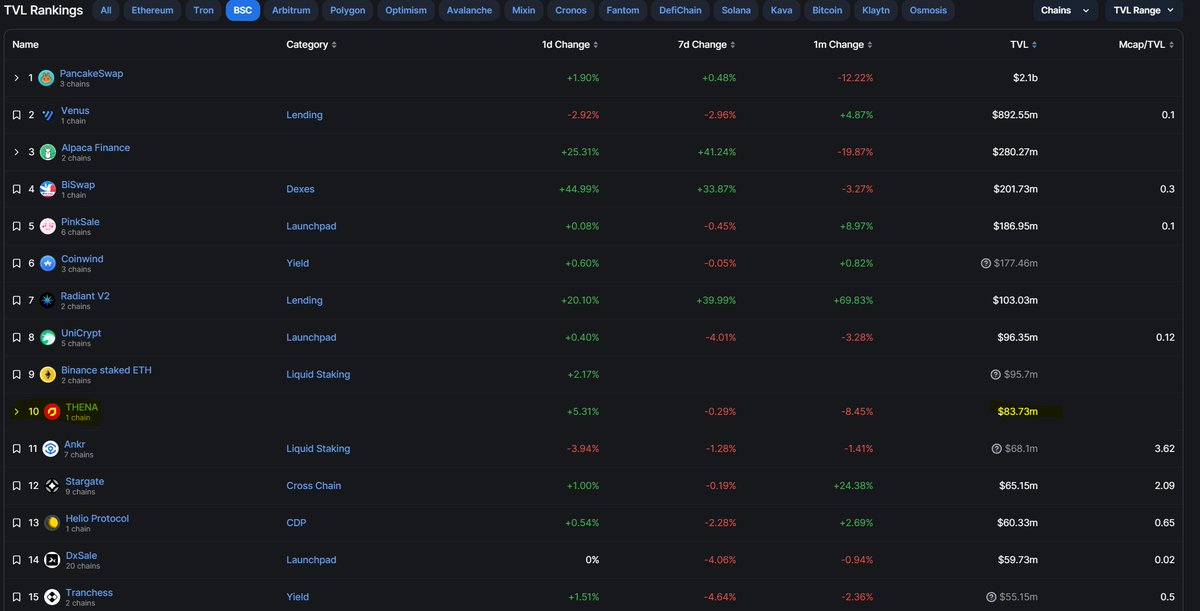Image resolution: width=1200 pixels, height=611 pixels.
Task: Bookmark the Coinwind row
Action: click(16, 263)
